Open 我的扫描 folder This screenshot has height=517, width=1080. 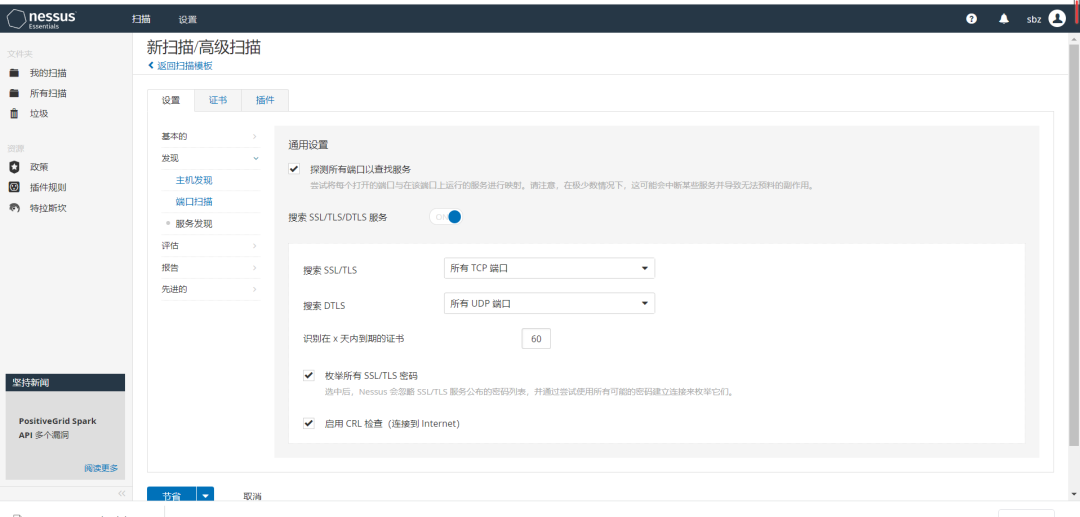pyautogui.click(x=48, y=73)
